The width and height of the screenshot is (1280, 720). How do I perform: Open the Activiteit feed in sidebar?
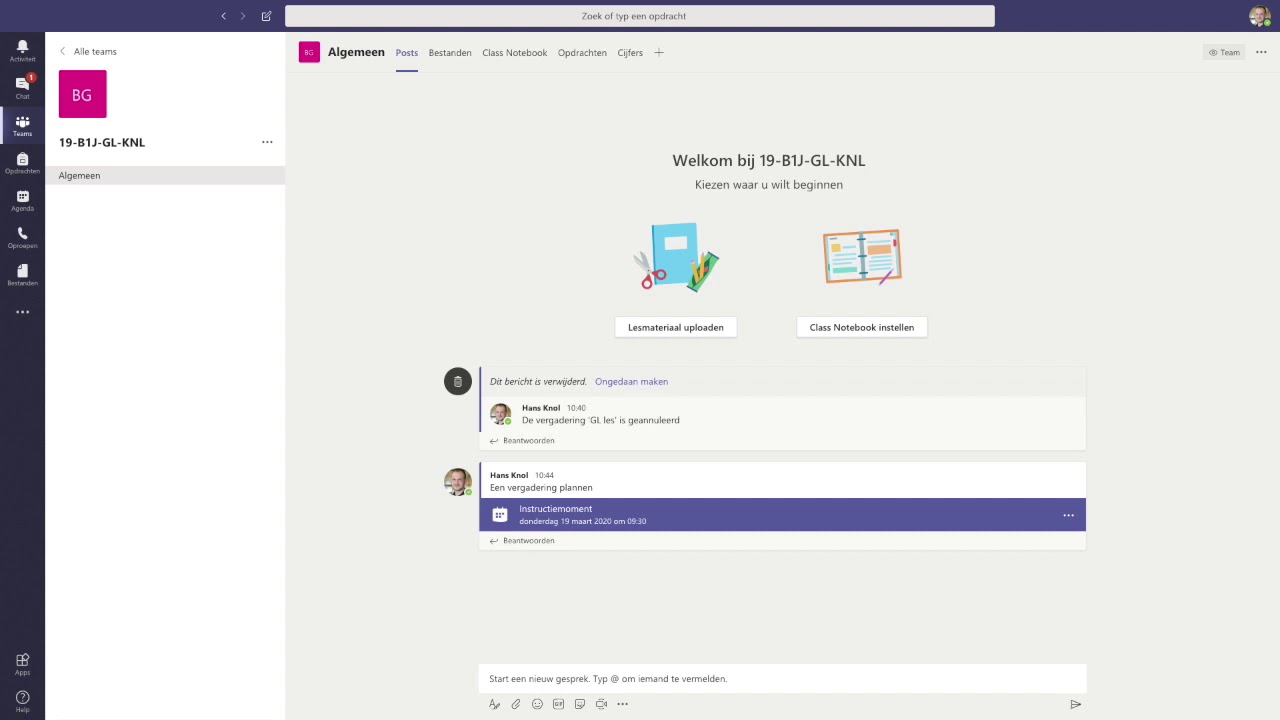[x=22, y=50]
